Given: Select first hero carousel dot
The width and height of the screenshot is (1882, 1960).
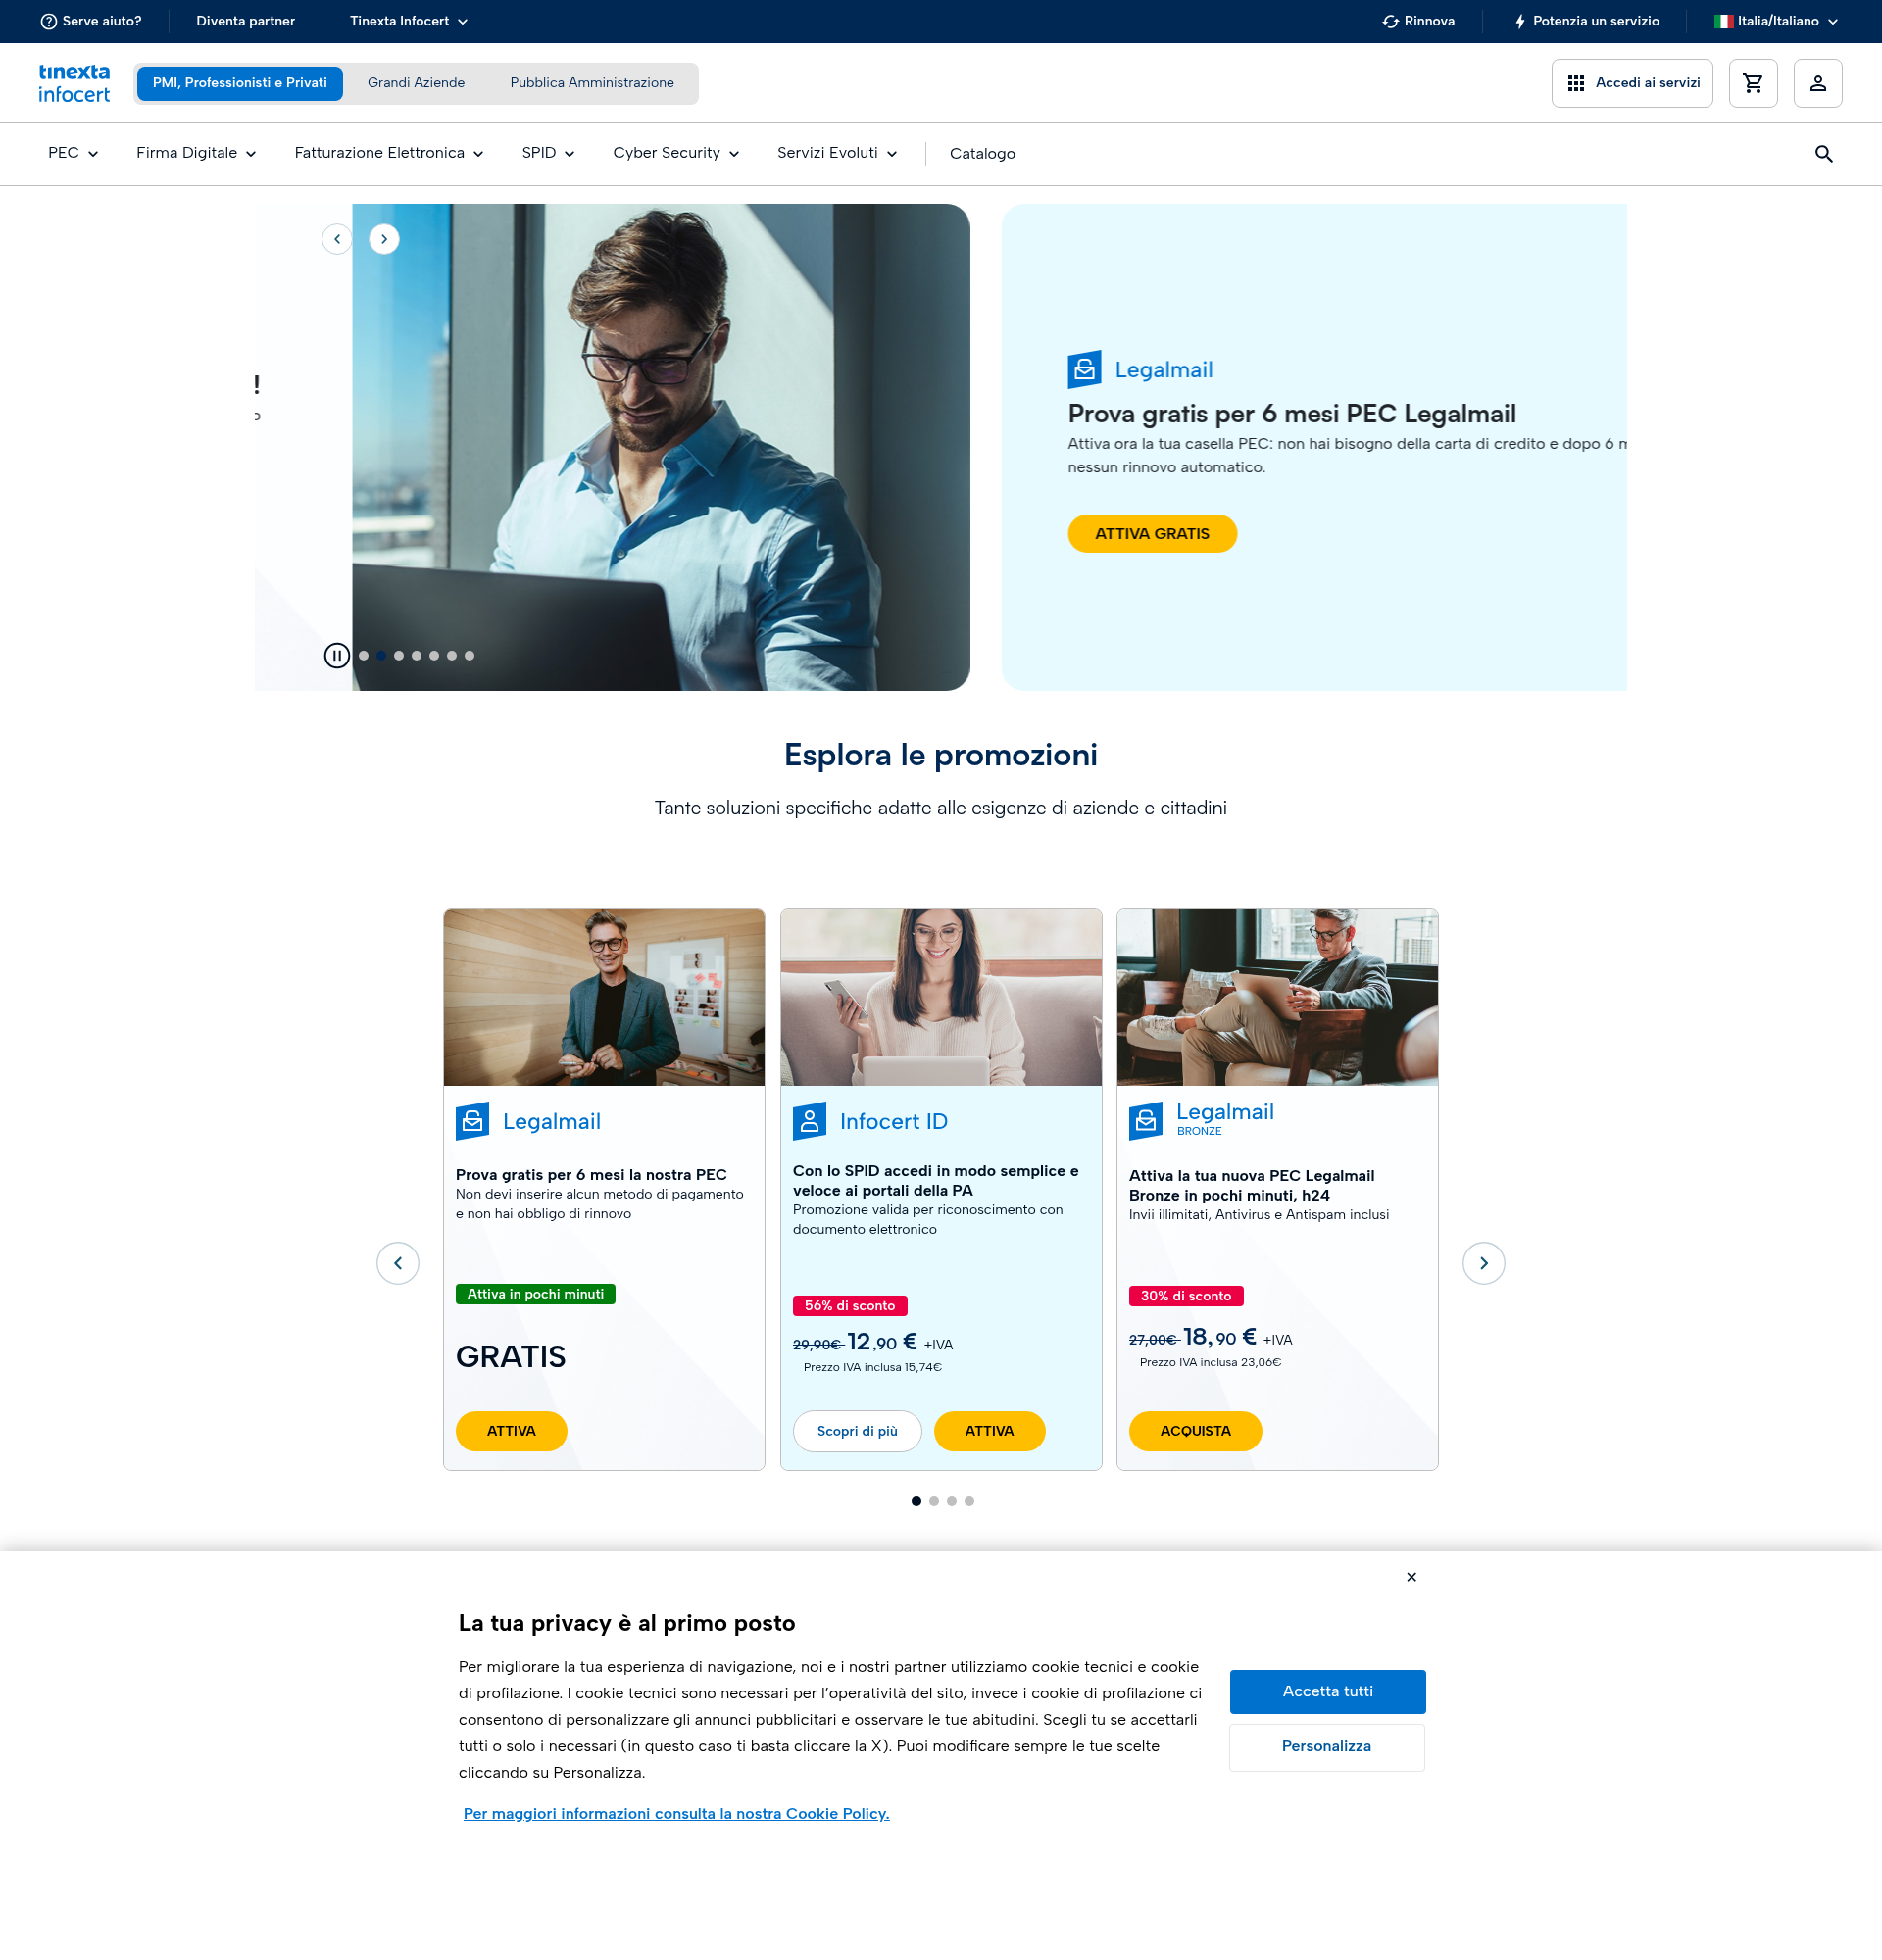Looking at the screenshot, I should (364, 656).
